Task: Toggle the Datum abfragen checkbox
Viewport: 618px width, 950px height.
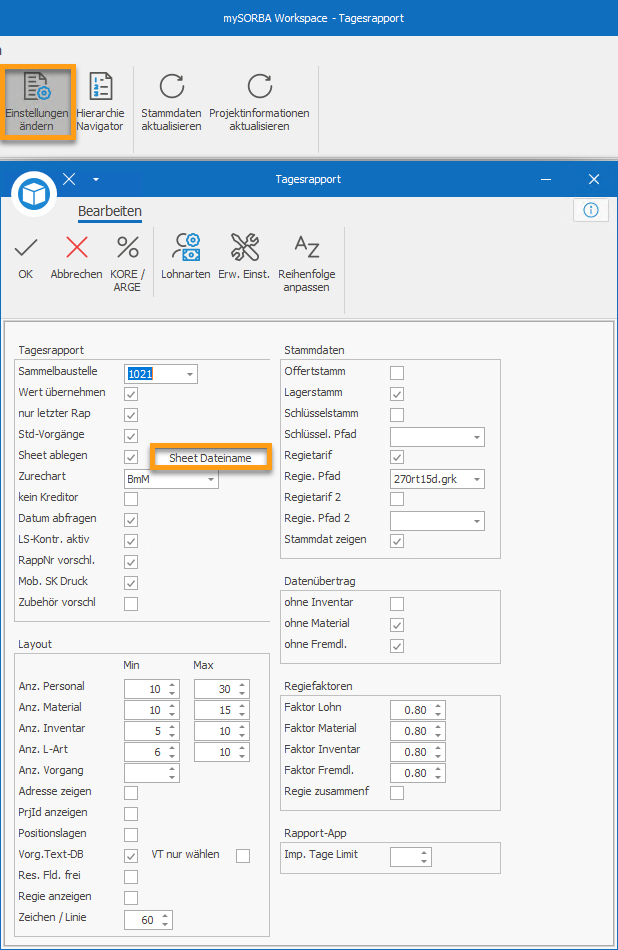Action: [131, 520]
